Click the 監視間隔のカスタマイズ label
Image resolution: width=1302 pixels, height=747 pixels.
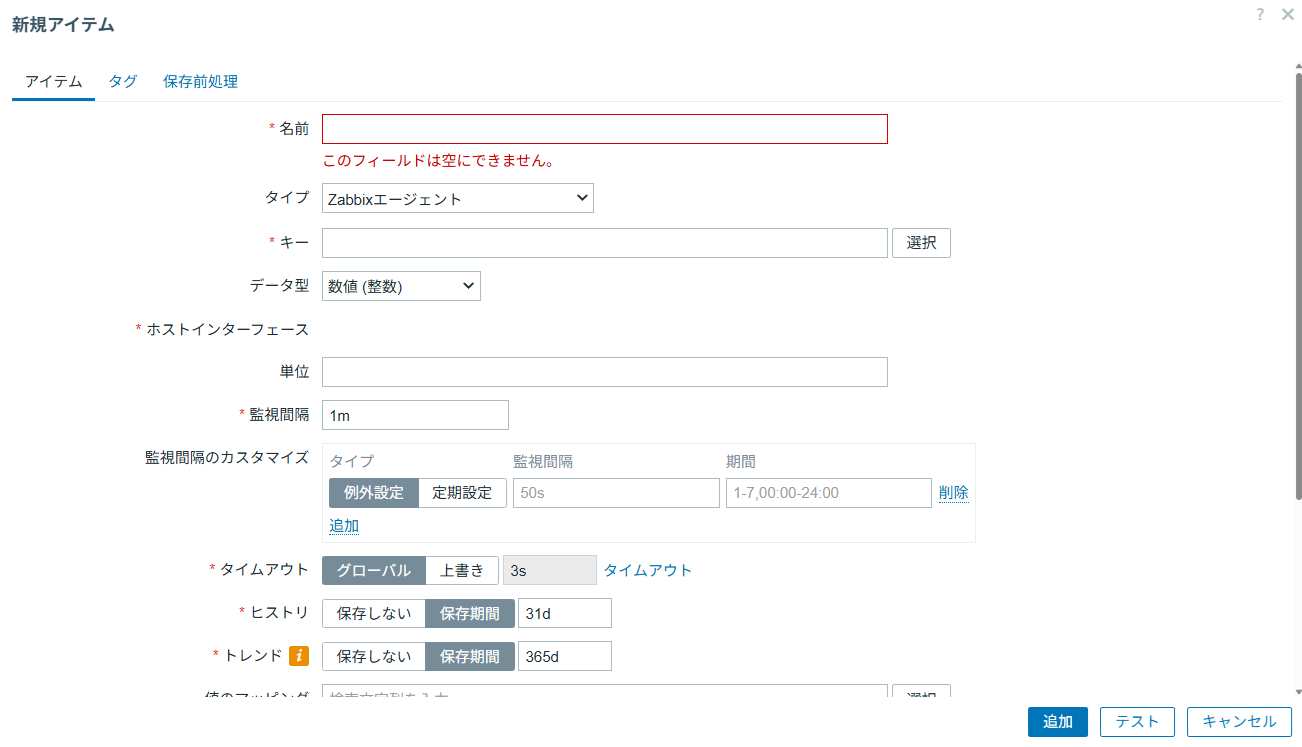pos(227,457)
